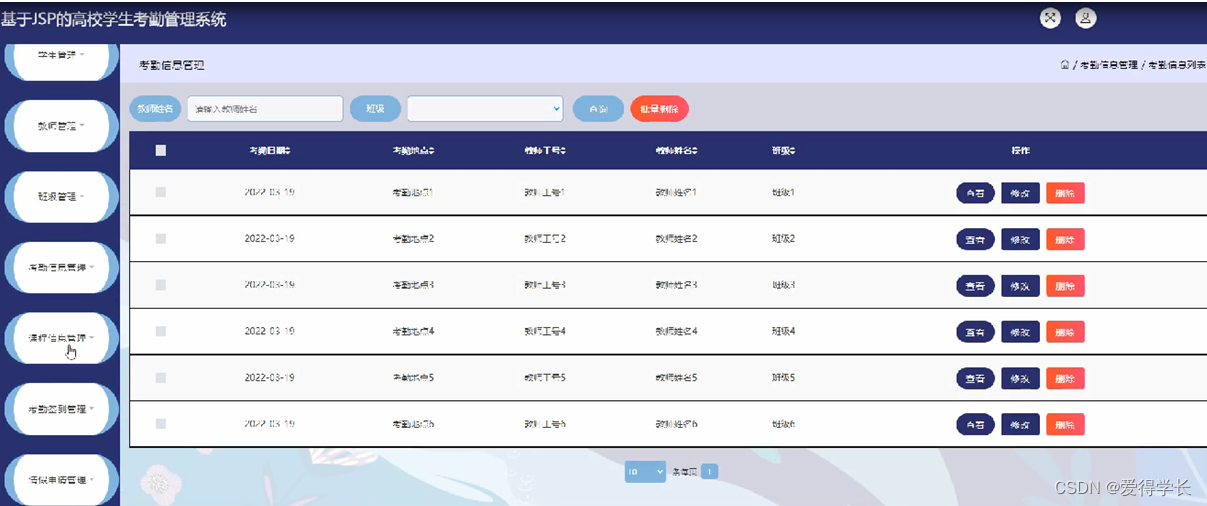Viewport: 1207px width, 506px height.
Task: Click 删除 for the 班级4 row
Action: (x=1065, y=332)
